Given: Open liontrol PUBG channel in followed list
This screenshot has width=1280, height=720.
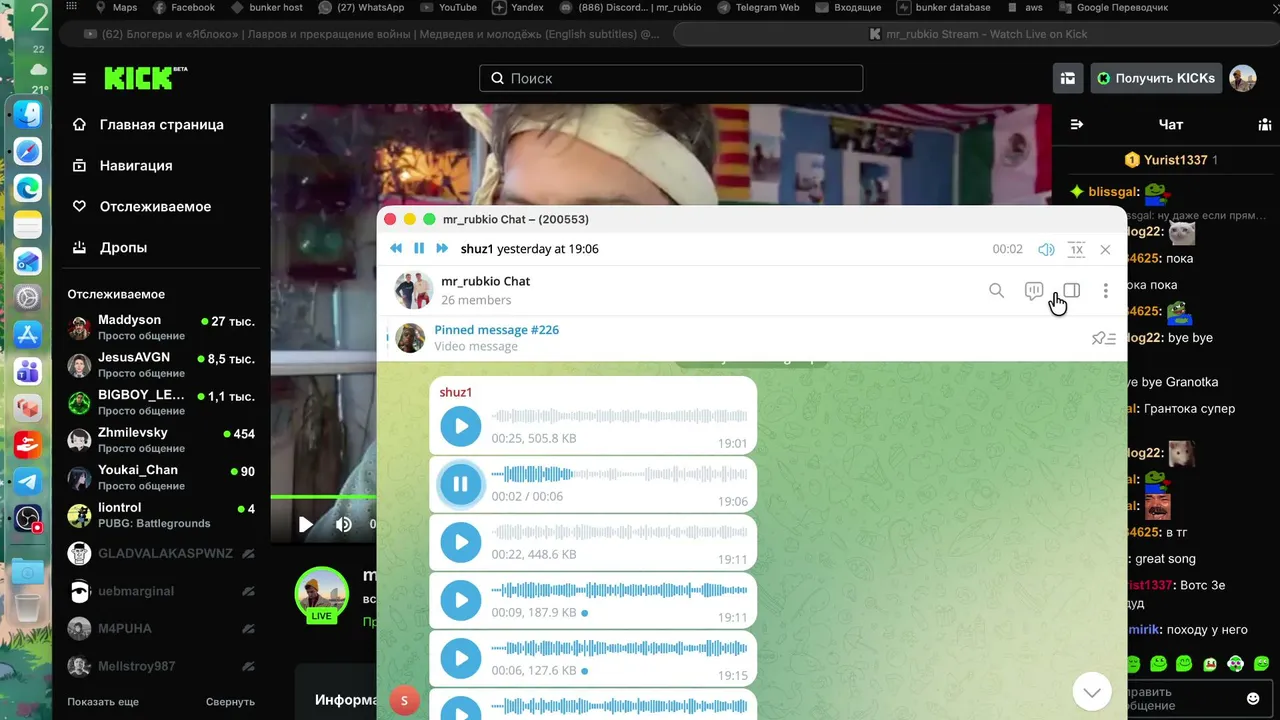Looking at the screenshot, I should pyautogui.click(x=161, y=515).
